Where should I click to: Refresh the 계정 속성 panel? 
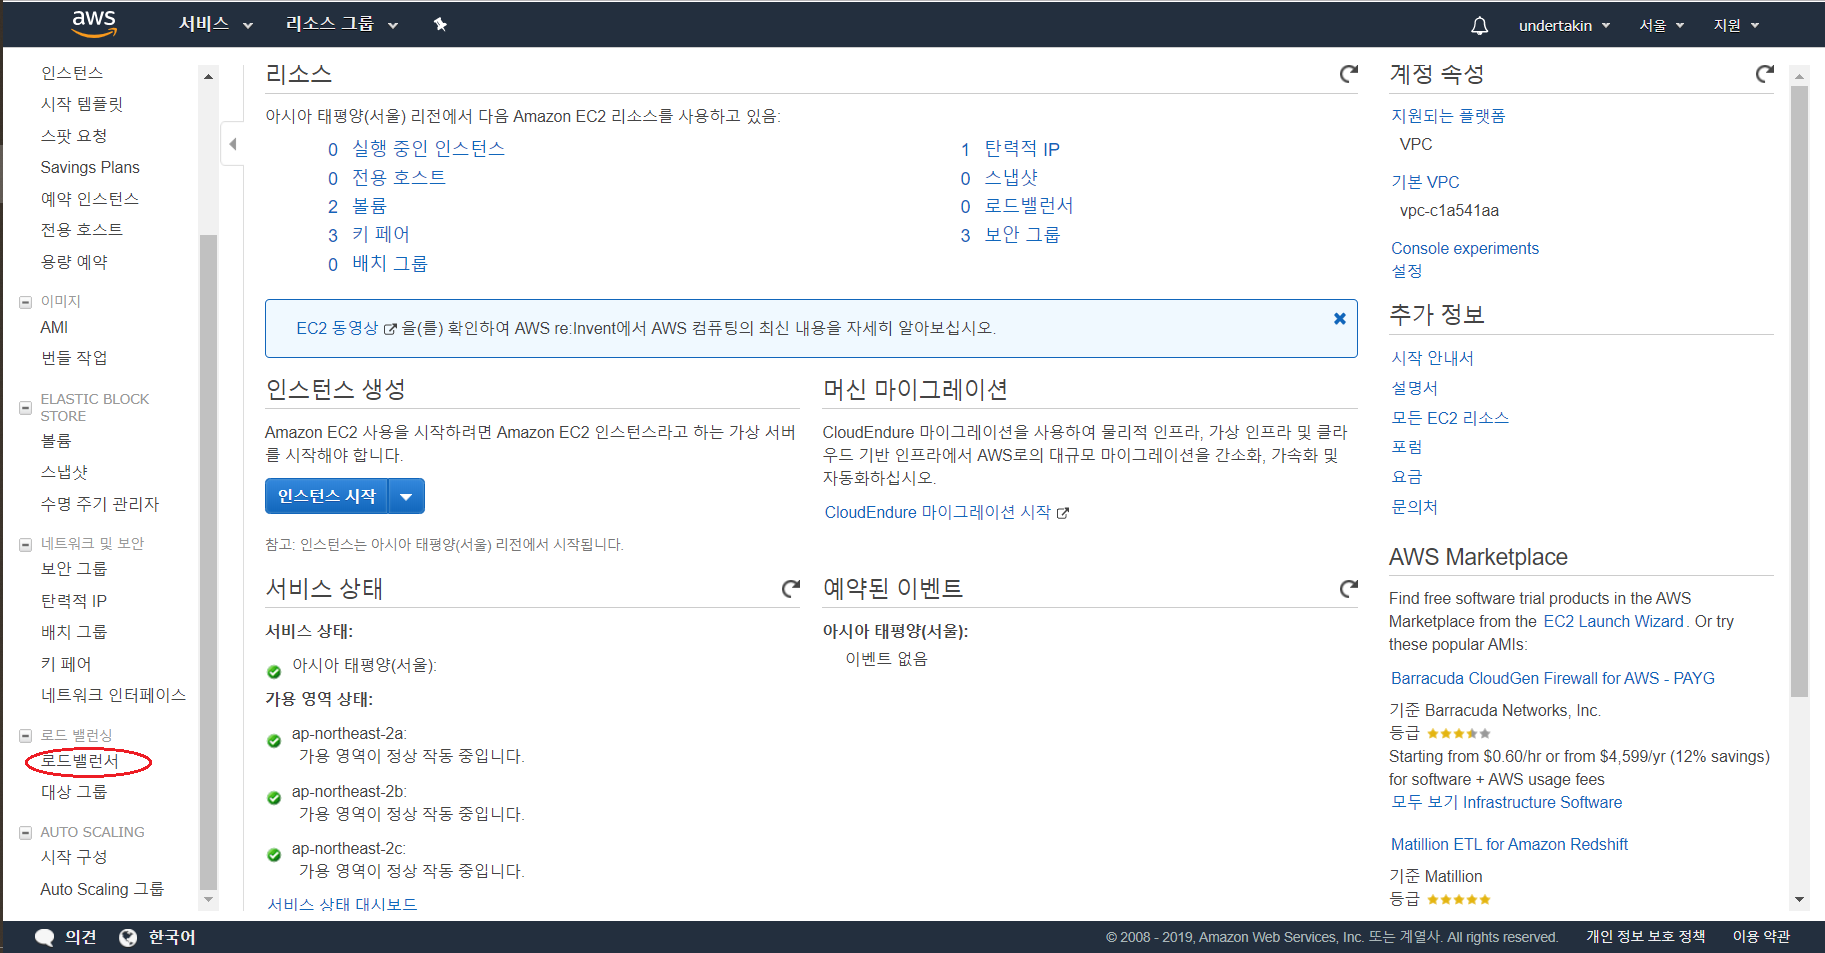click(x=1764, y=74)
